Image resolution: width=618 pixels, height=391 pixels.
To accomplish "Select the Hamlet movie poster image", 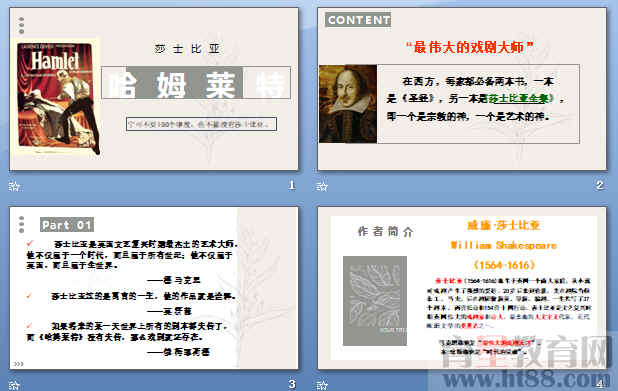I will pos(57,97).
